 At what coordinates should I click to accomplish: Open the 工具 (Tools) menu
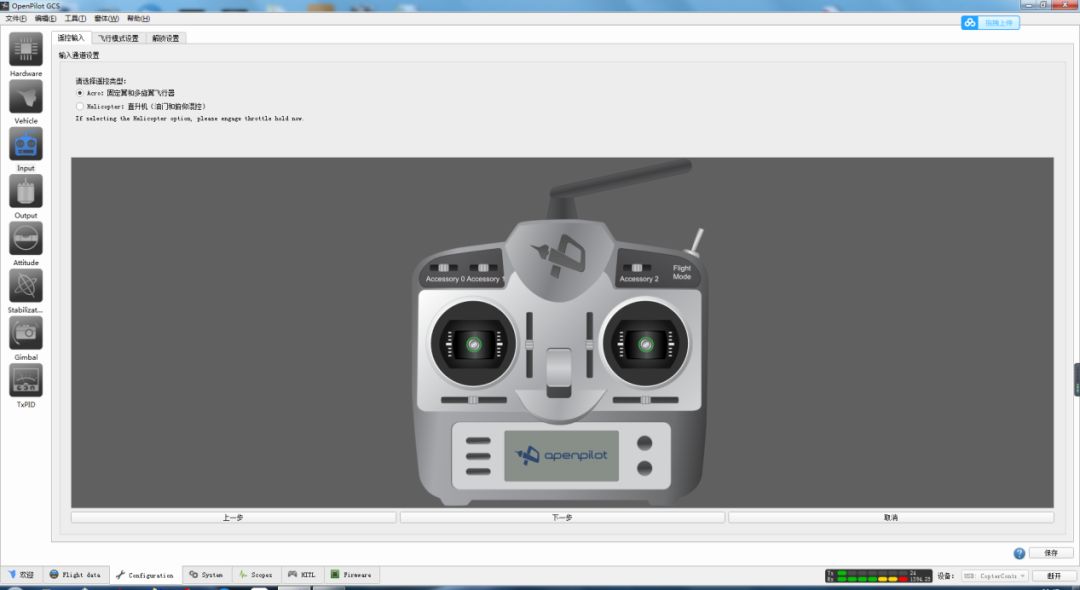tap(75, 19)
